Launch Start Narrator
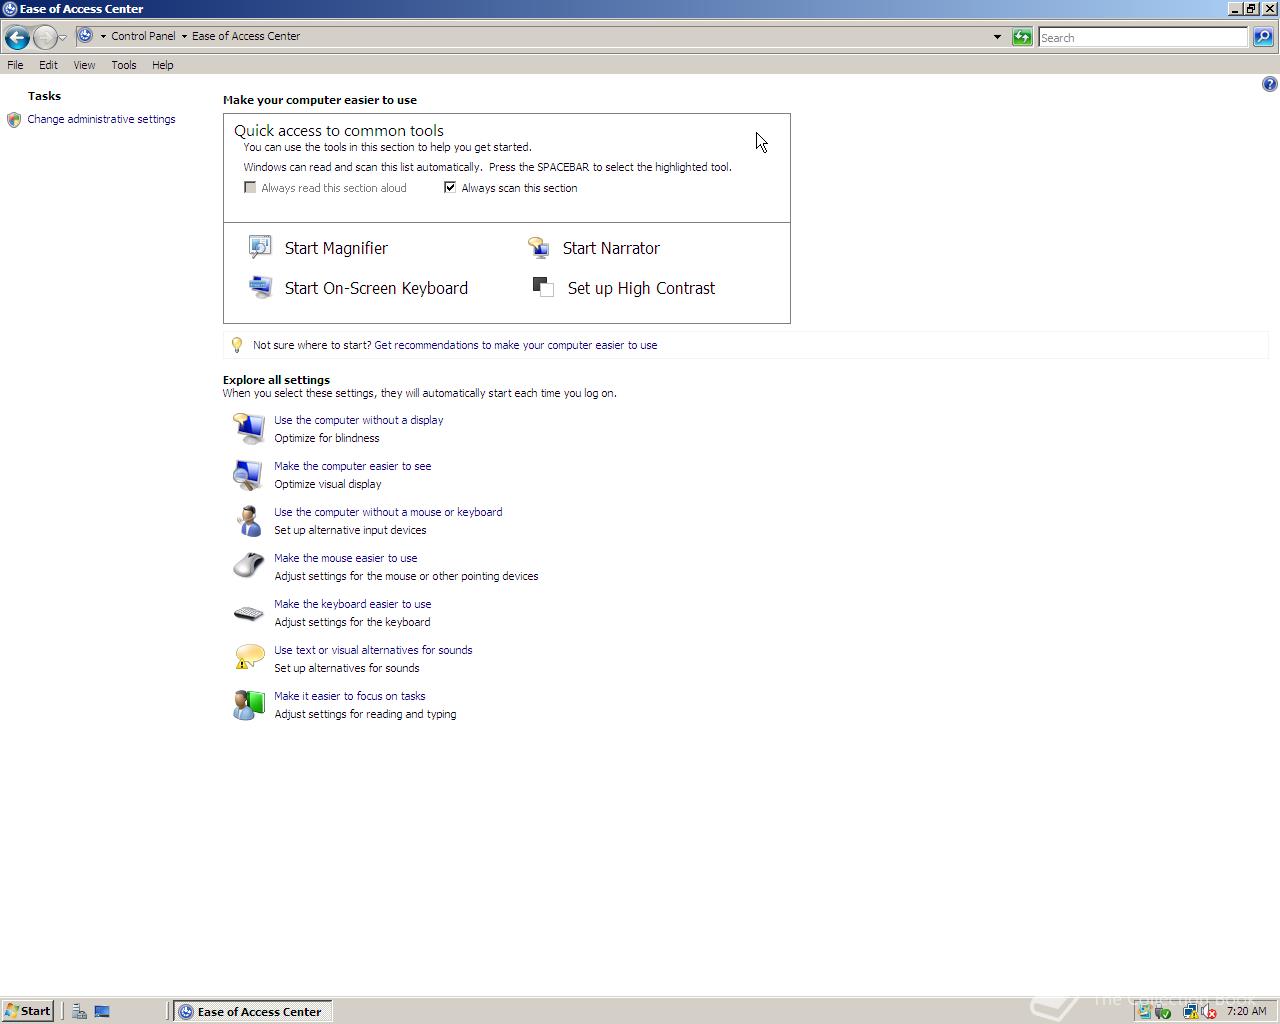1280x1024 pixels. tap(611, 248)
